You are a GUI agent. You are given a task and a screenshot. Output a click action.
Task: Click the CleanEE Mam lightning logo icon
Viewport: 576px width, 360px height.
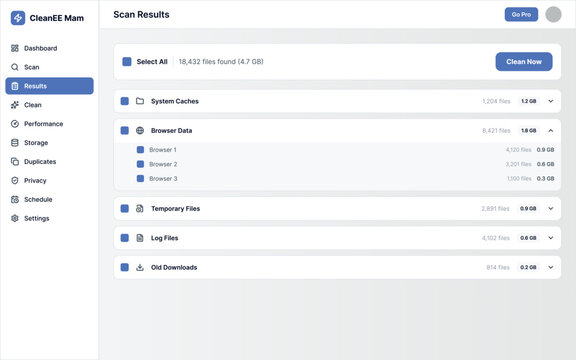coord(18,18)
